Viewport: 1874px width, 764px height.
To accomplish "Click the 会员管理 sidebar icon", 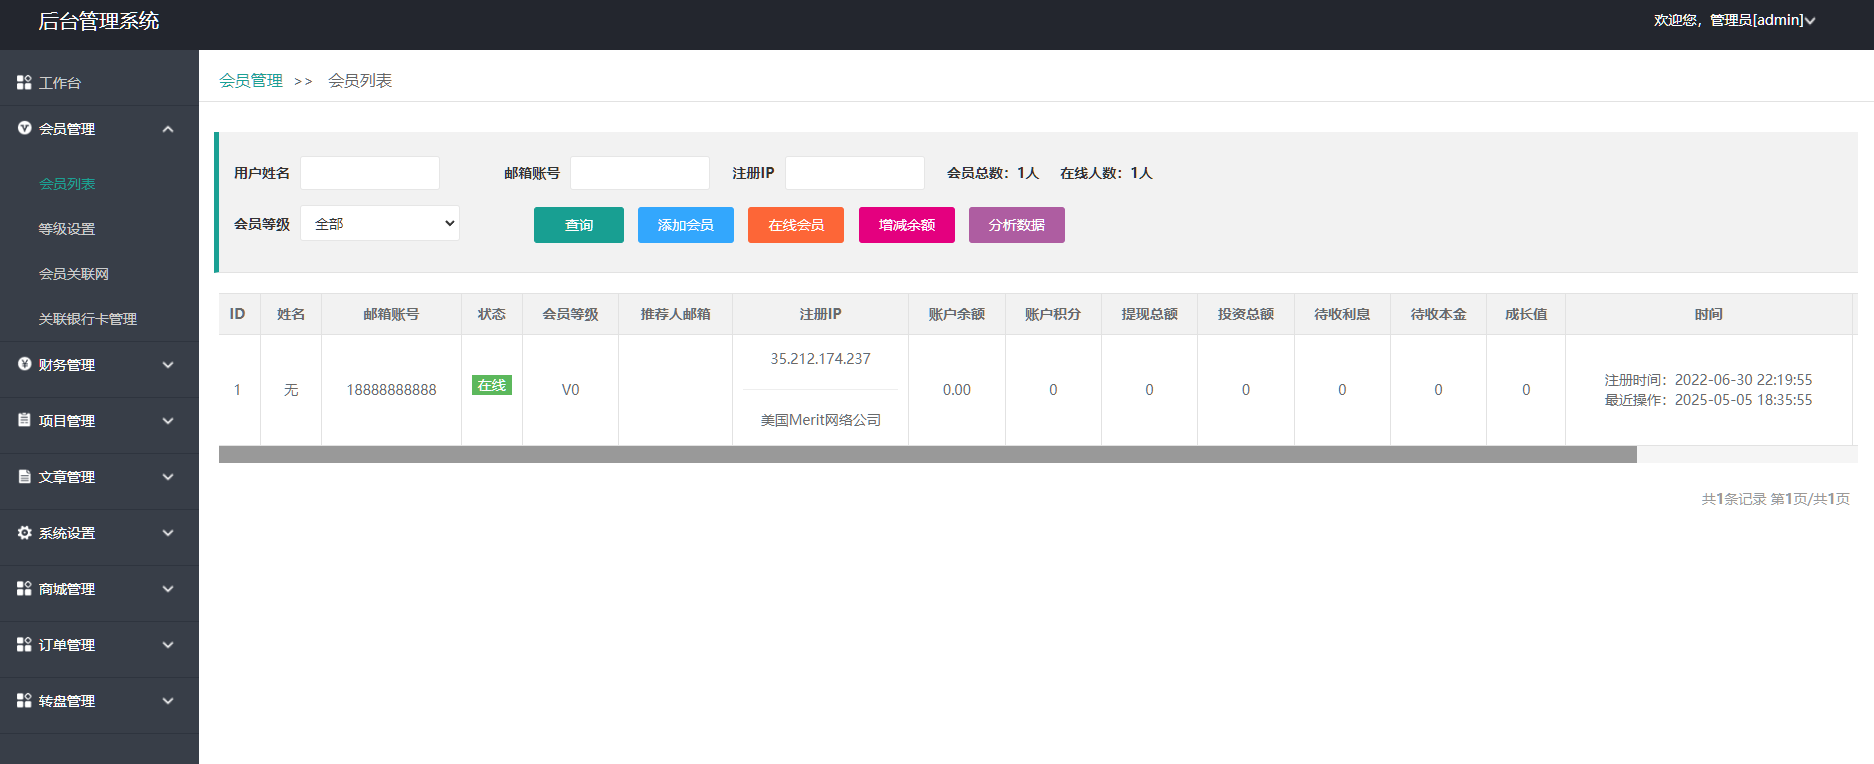I will pos(24,128).
